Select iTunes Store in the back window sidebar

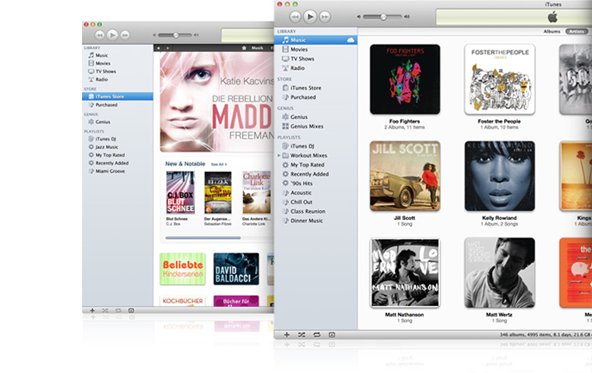point(117,96)
